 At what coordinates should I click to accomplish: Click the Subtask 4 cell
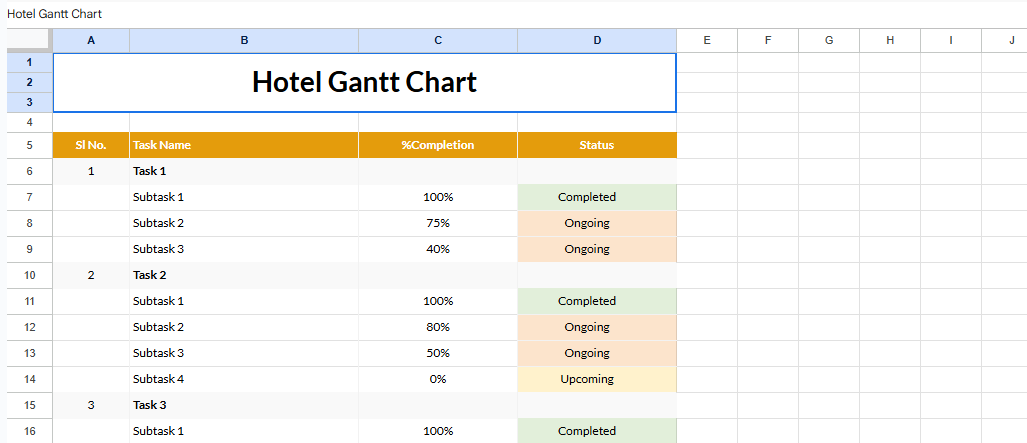tap(244, 379)
